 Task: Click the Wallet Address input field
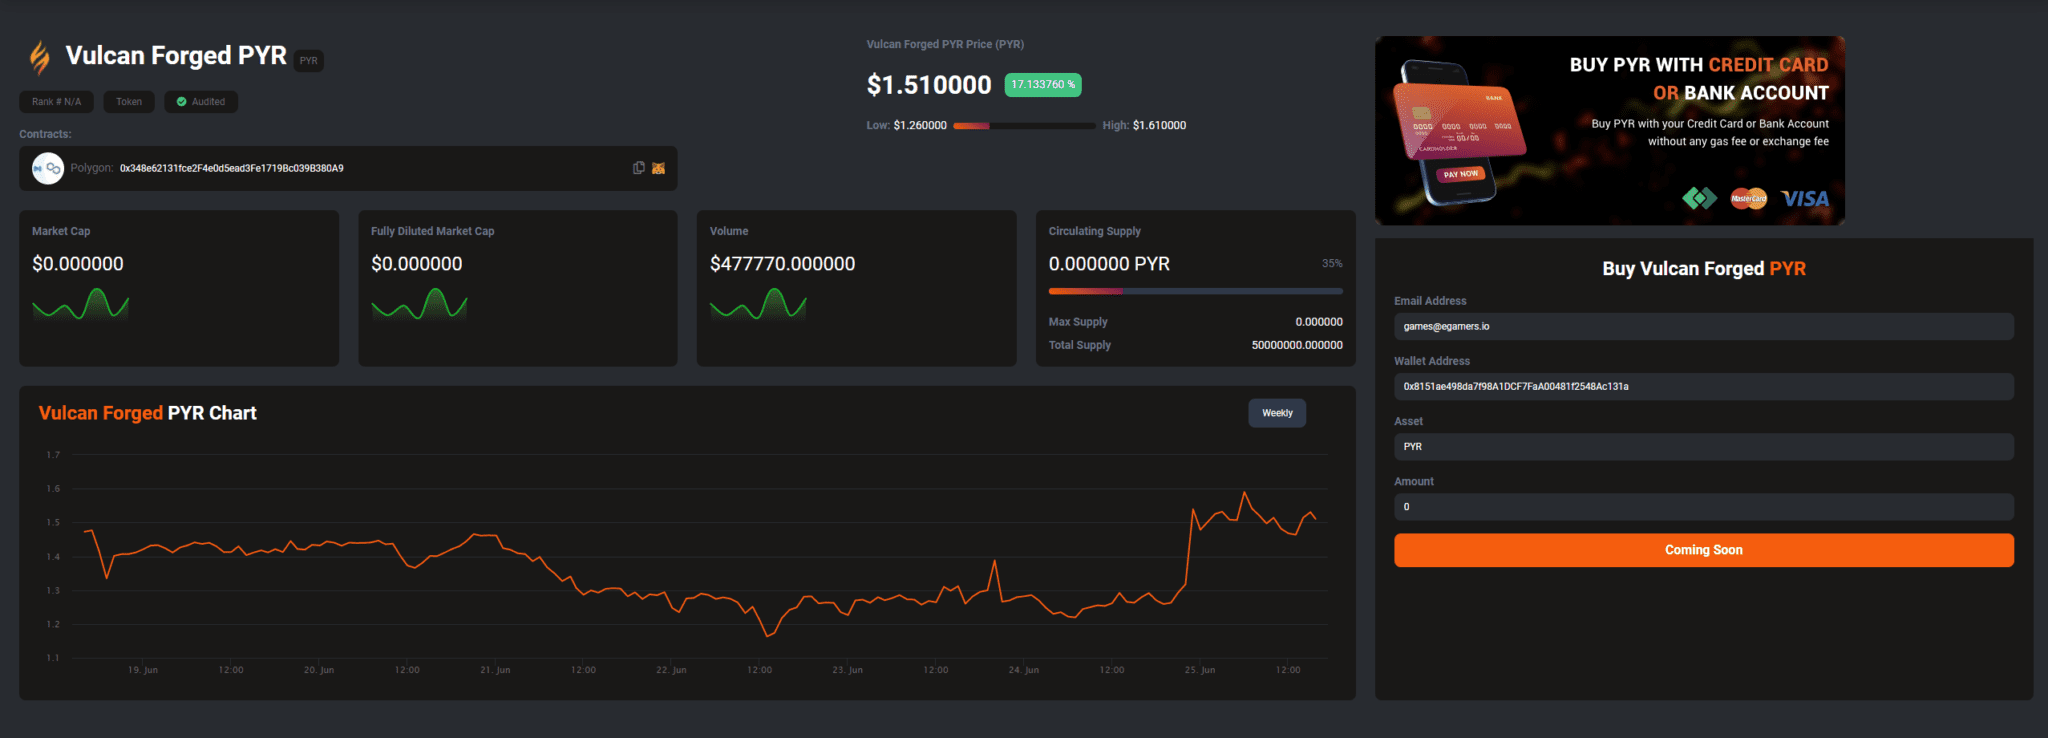click(1704, 386)
